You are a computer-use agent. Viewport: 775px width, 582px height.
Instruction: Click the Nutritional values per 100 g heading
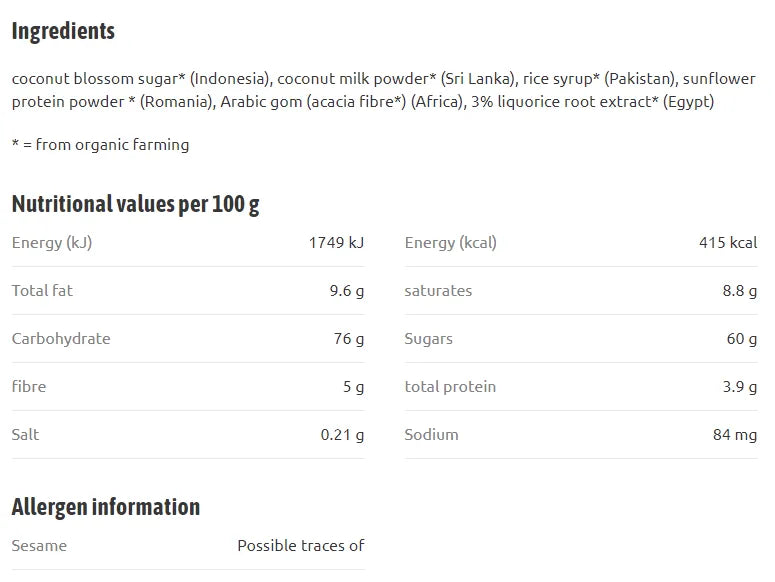point(135,205)
